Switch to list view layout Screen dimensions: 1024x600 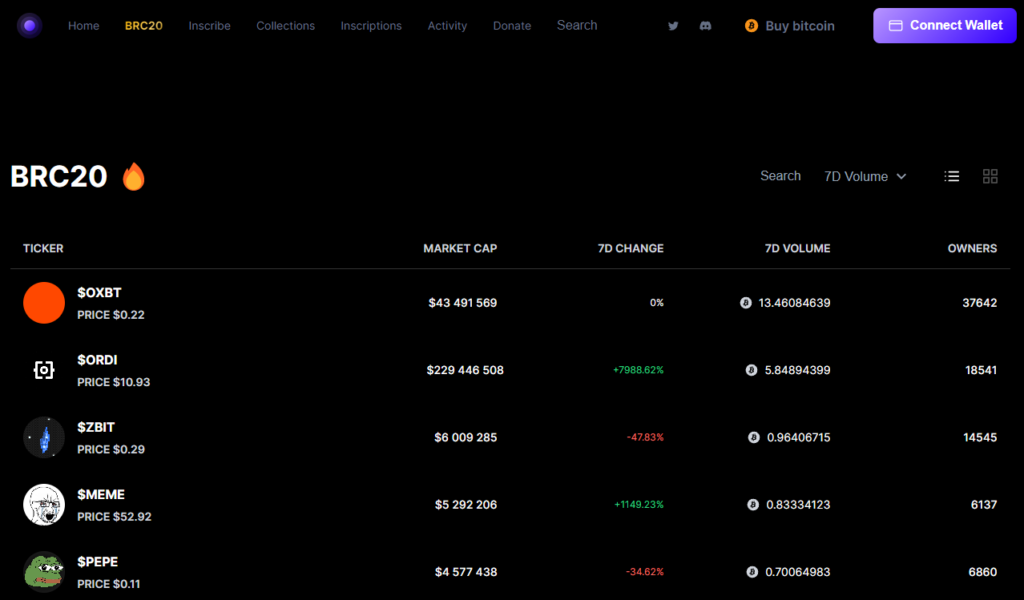click(951, 175)
